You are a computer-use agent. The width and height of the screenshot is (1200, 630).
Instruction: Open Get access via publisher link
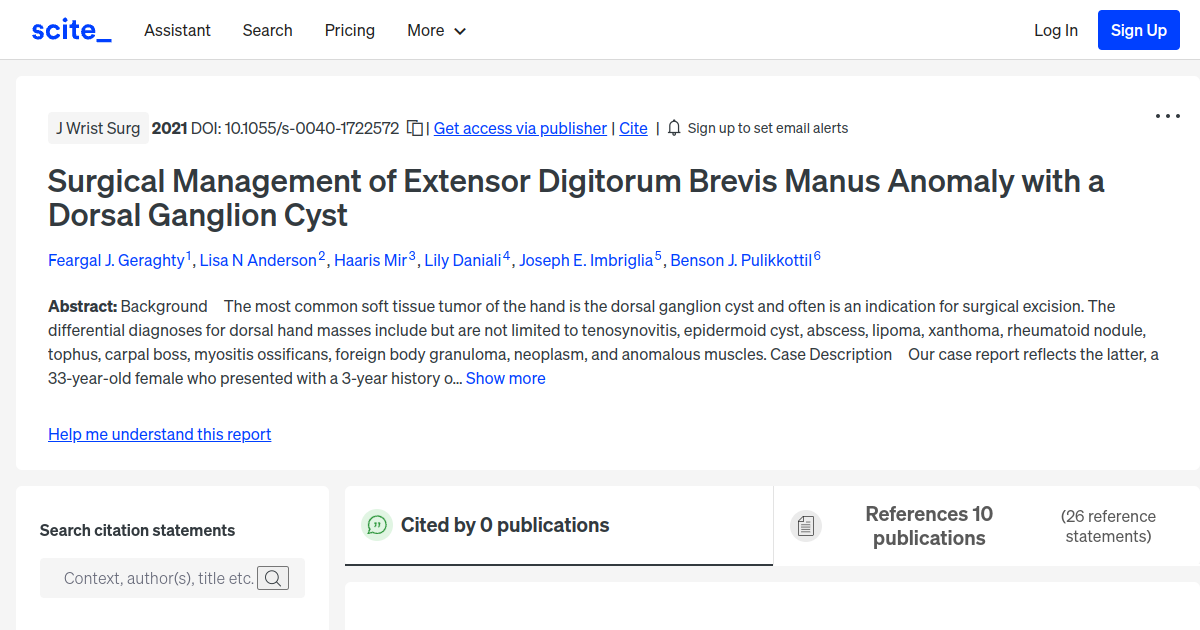(x=519, y=128)
